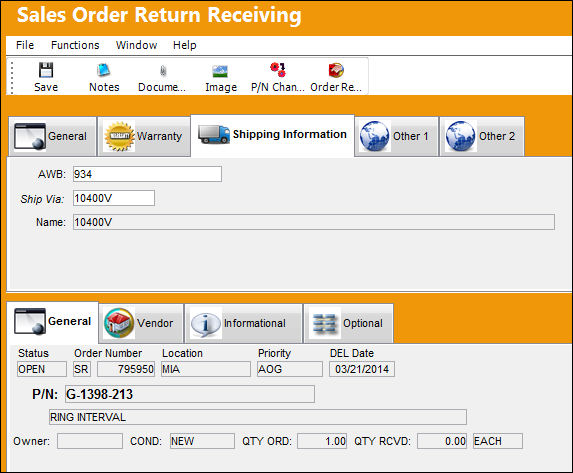This screenshot has width=573, height=473.
Task: Click the Location field showing MIA
Action: click(206, 369)
